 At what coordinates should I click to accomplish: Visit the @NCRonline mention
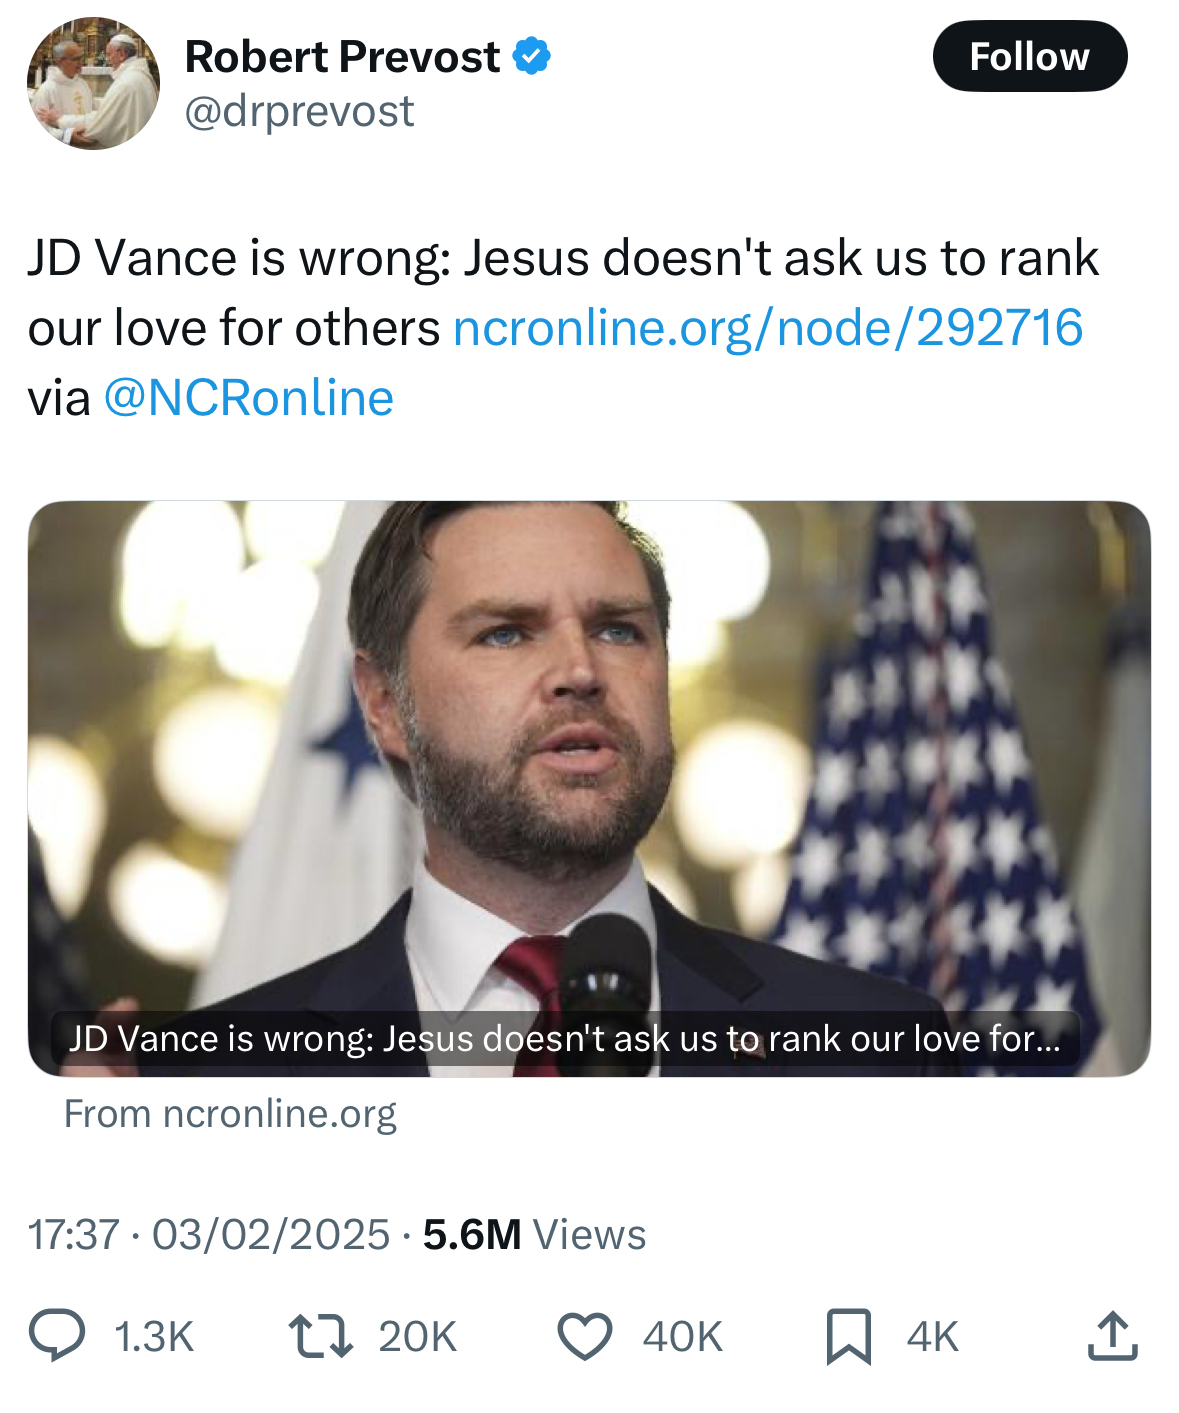(248, 398)
